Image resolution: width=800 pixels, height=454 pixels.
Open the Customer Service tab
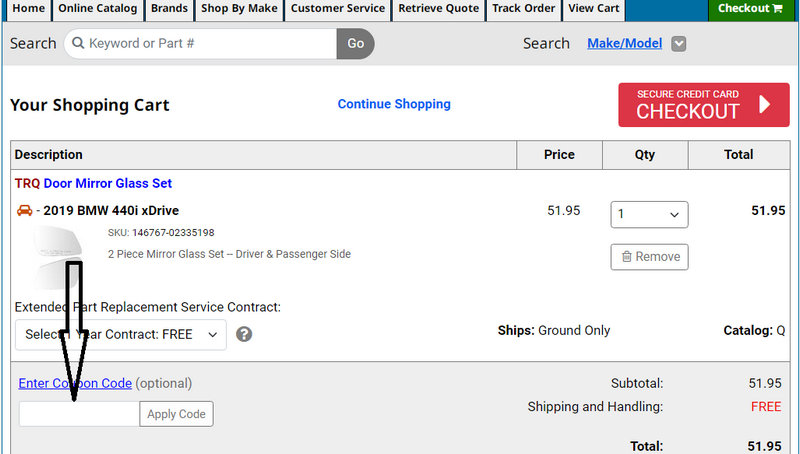pyautogui.click(x=338, y=9)
